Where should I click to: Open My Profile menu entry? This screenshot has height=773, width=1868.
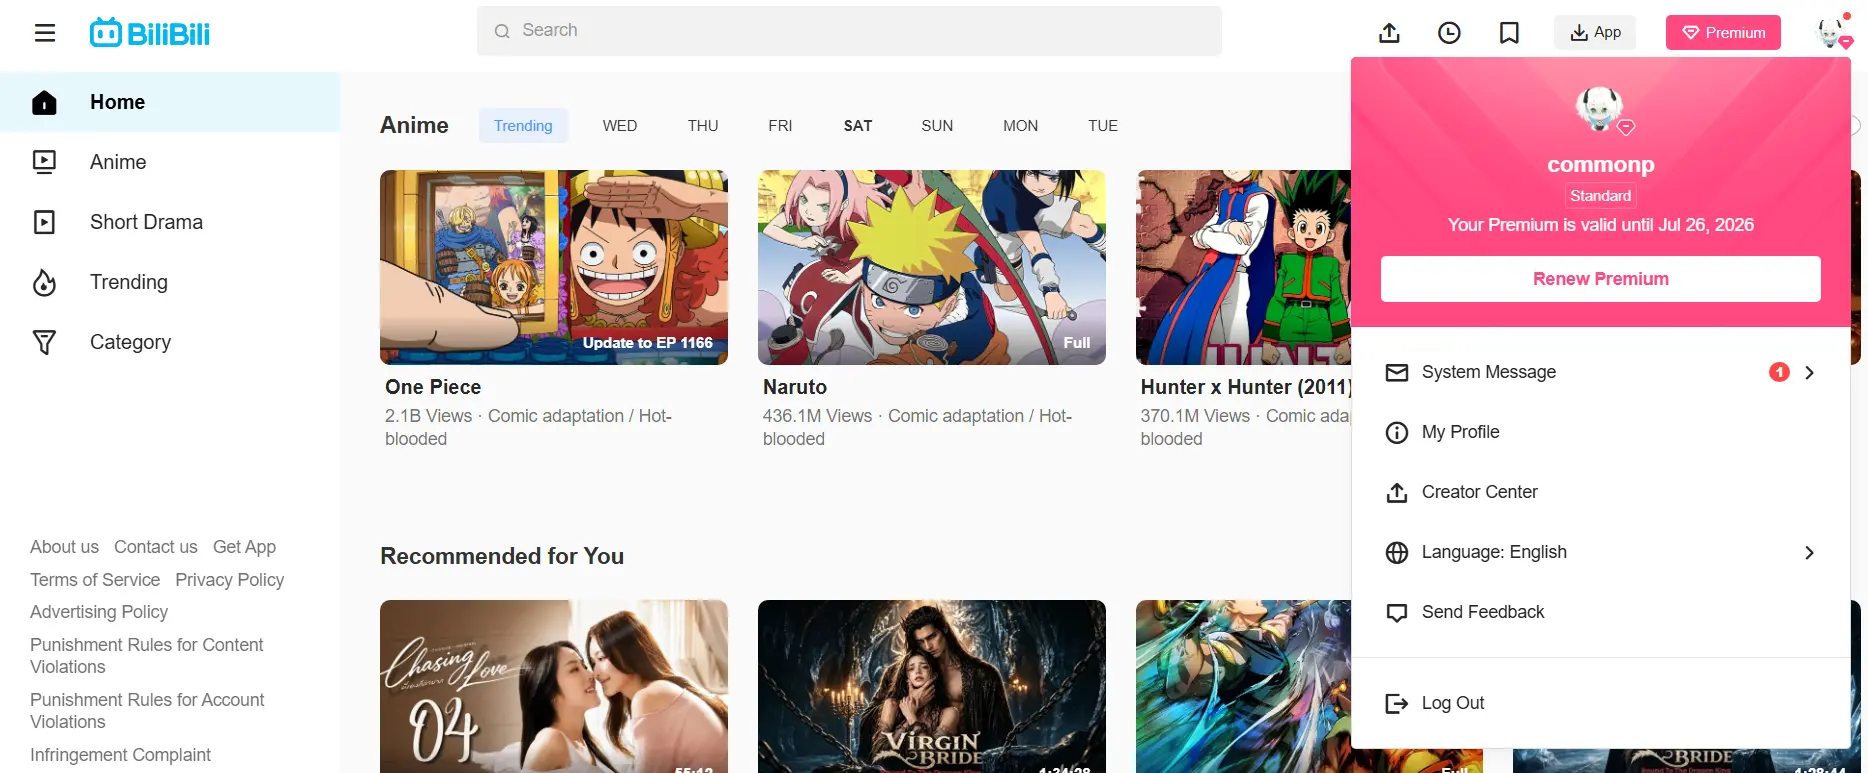coord(1601,432)
